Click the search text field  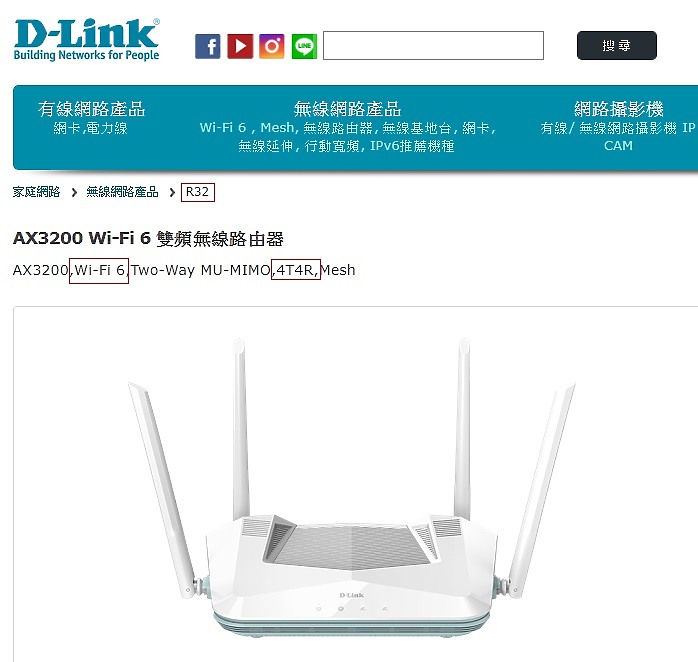point(433,45)
